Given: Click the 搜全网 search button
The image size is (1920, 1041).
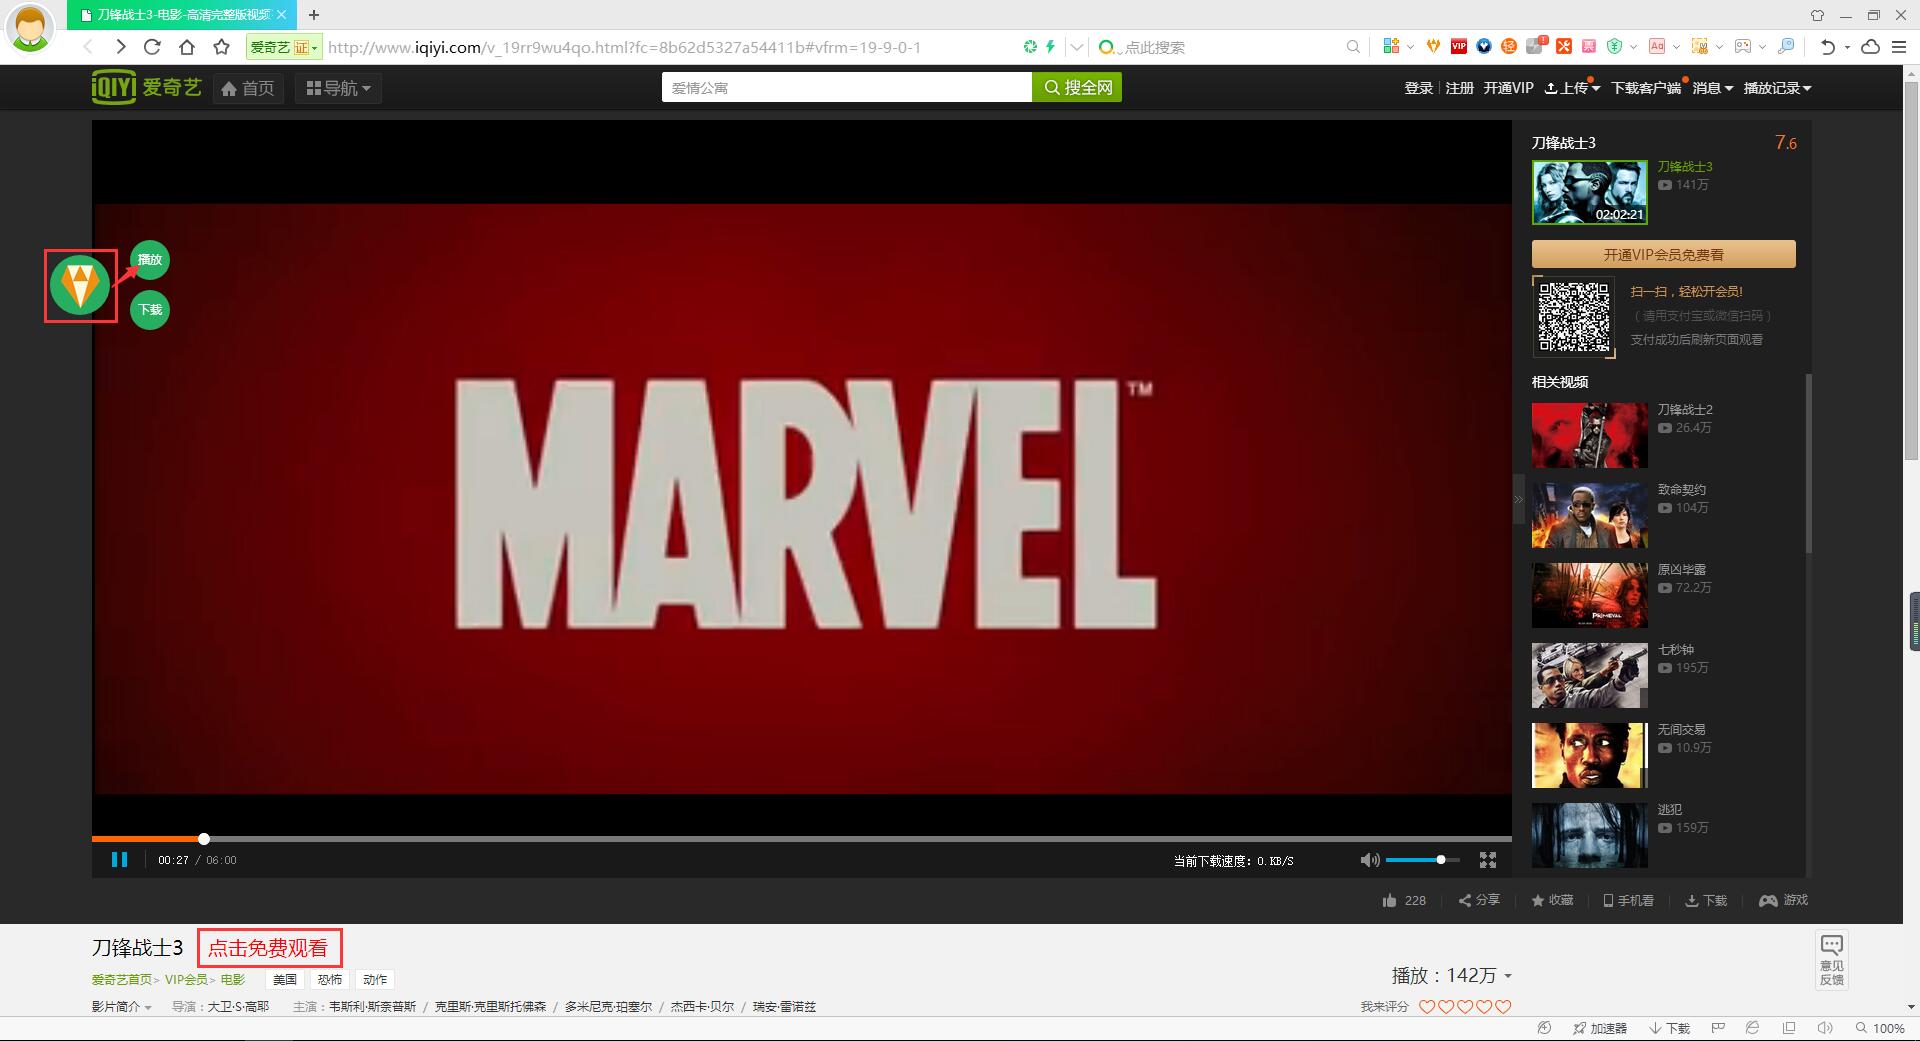Looking at the screenshot, I should pos(1077,88).
